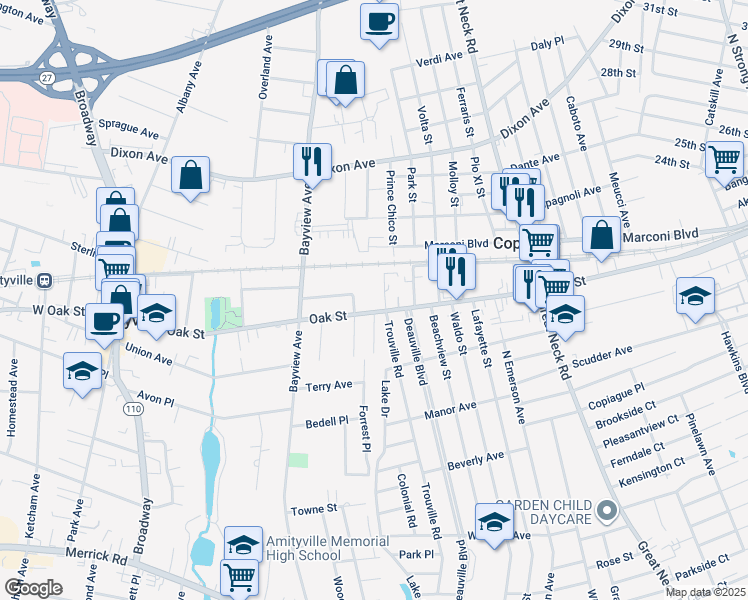Open the restaurant marker near Waldo St
The height and width of the screenshot is (600, 748).
click(x=456, y=270)
